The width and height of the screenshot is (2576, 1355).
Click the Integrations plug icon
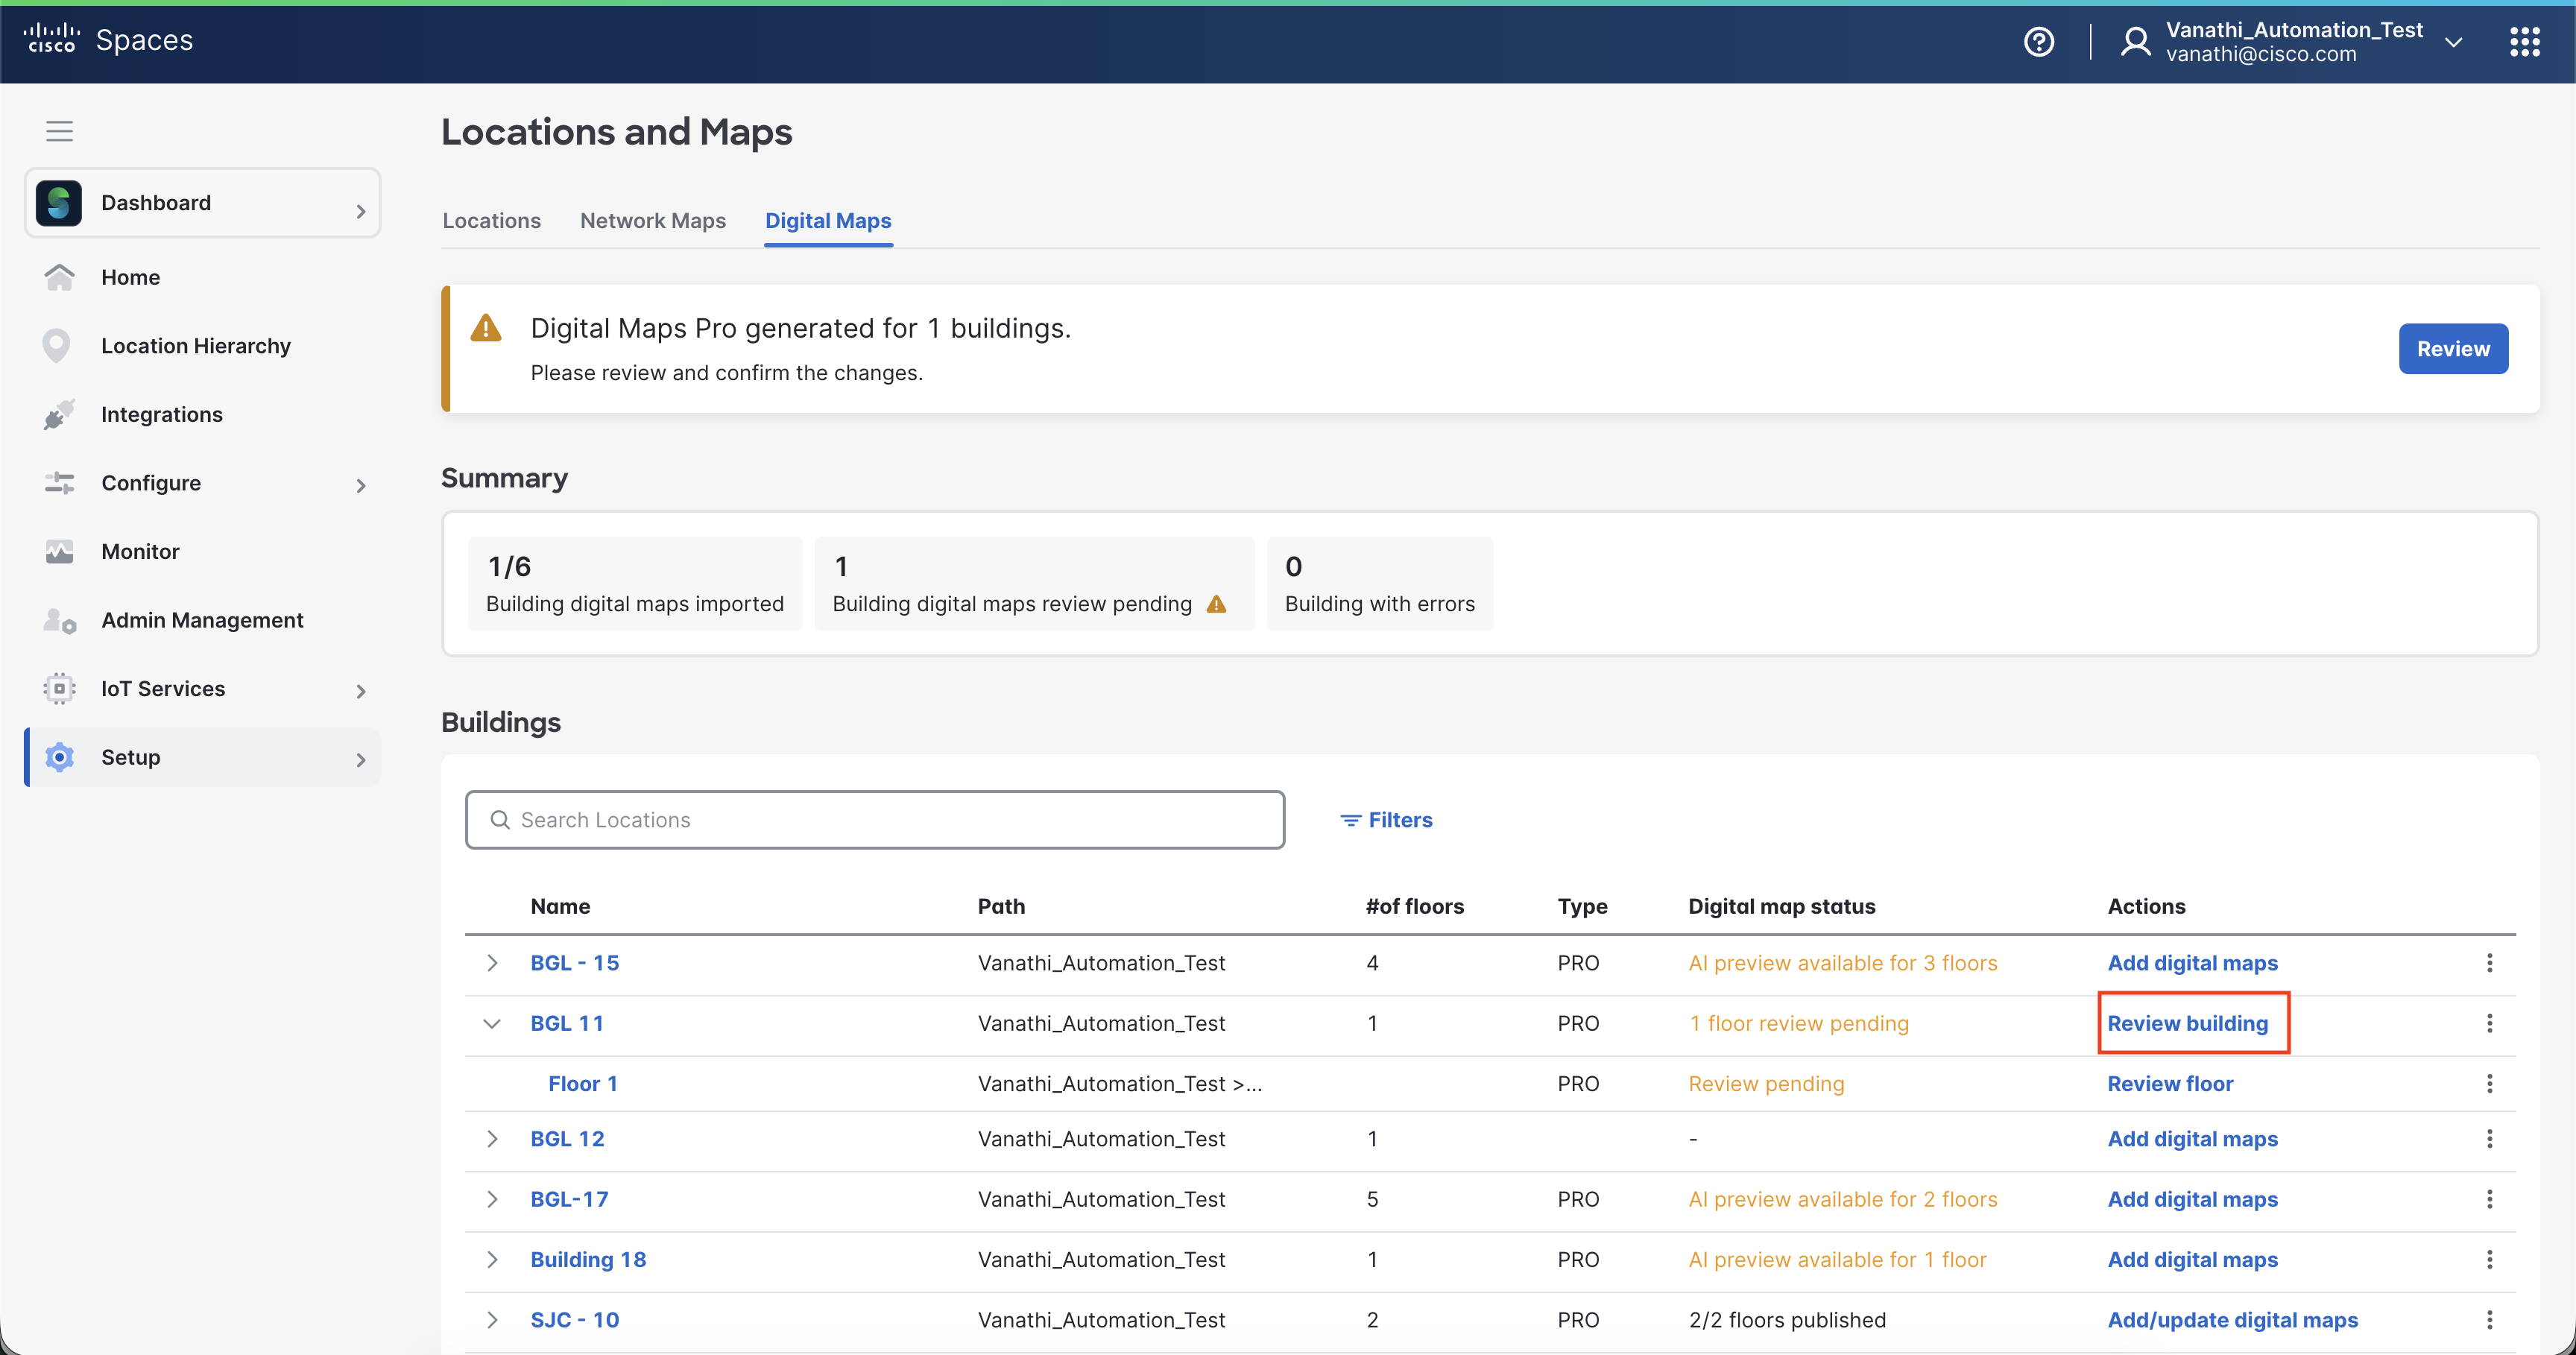(59, 414)
